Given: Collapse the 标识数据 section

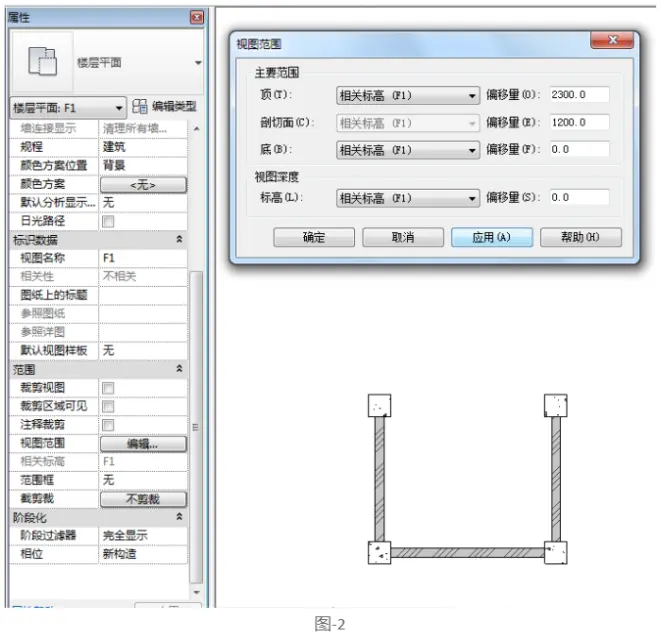Looking at the screenshot, I should click(179, 239).
